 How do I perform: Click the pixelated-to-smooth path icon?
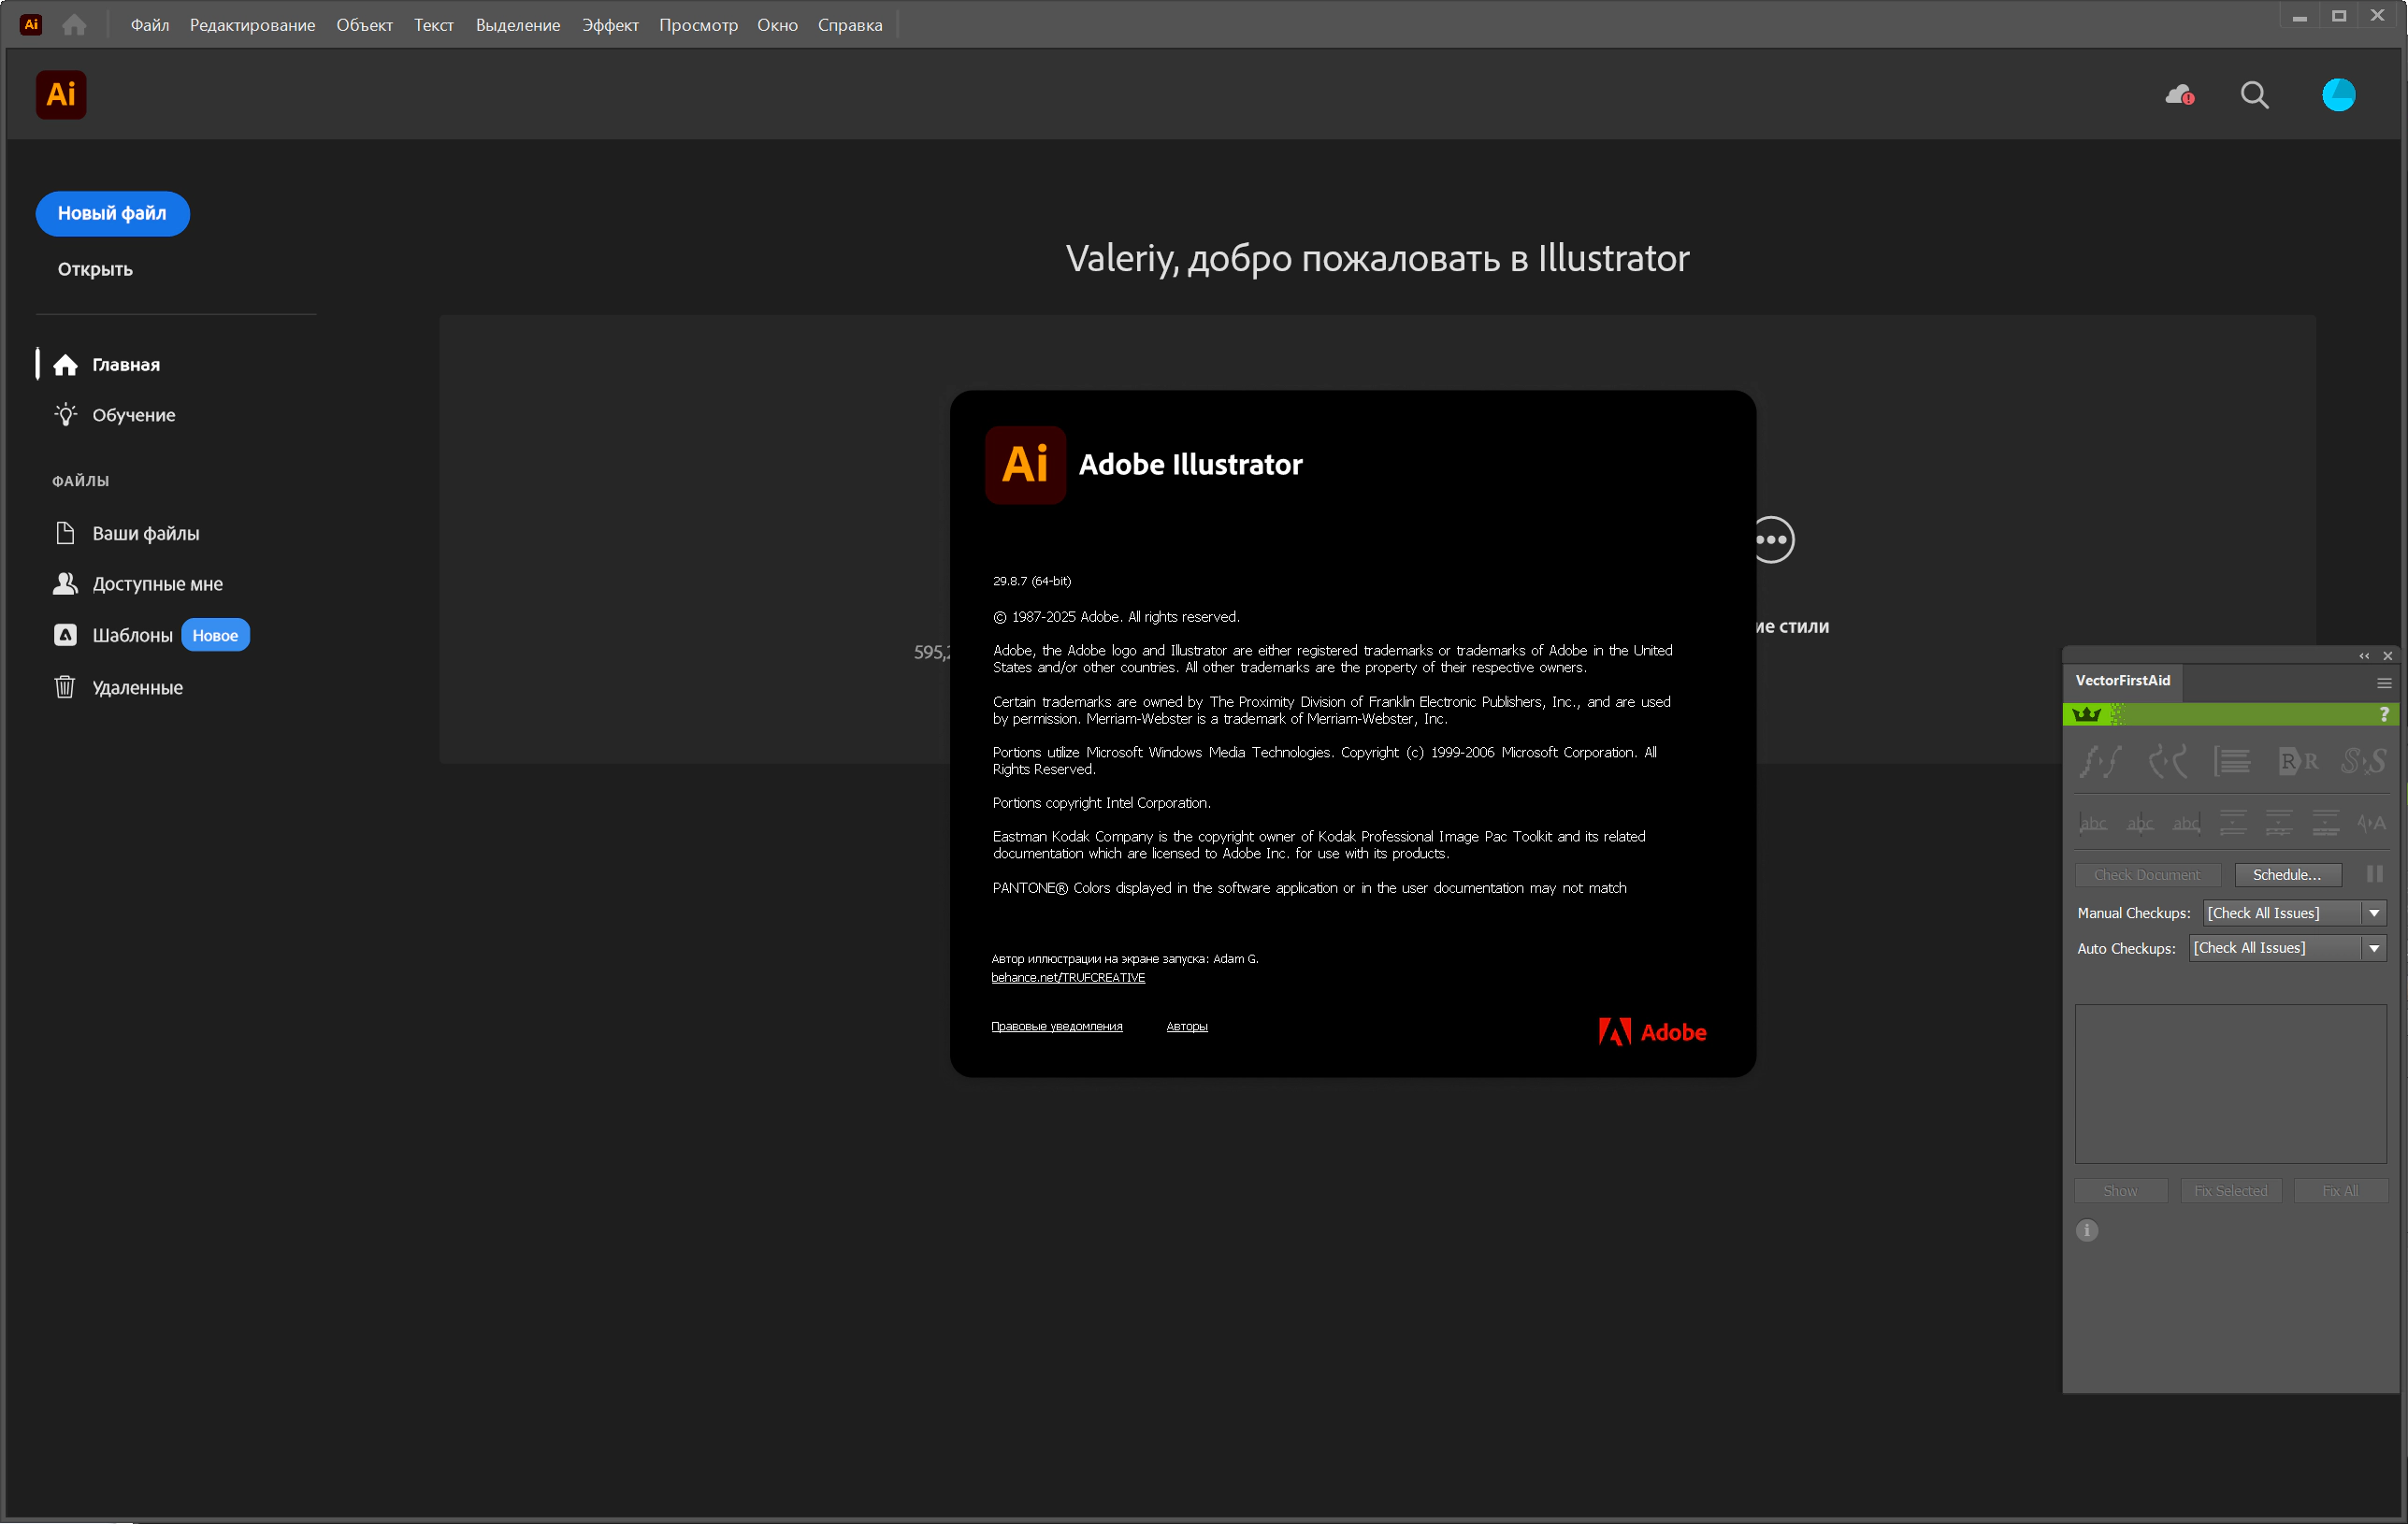tap(2100, 762)
